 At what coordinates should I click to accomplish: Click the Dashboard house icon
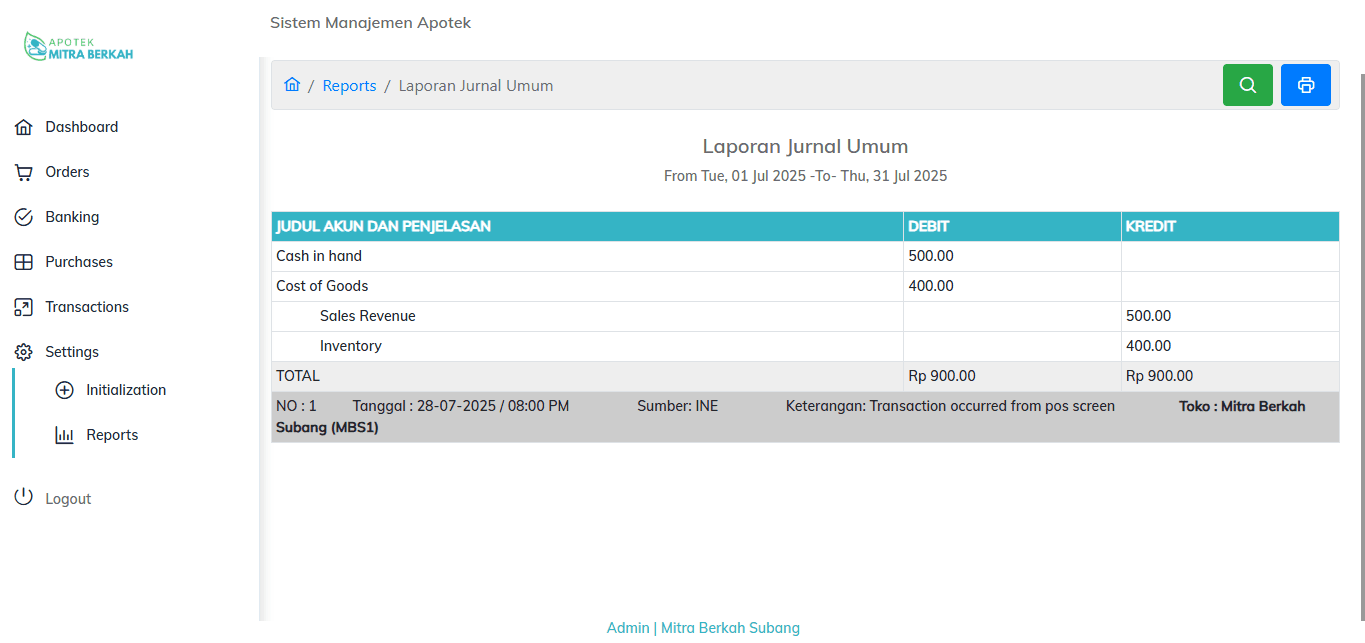click(x=24, y=127)
